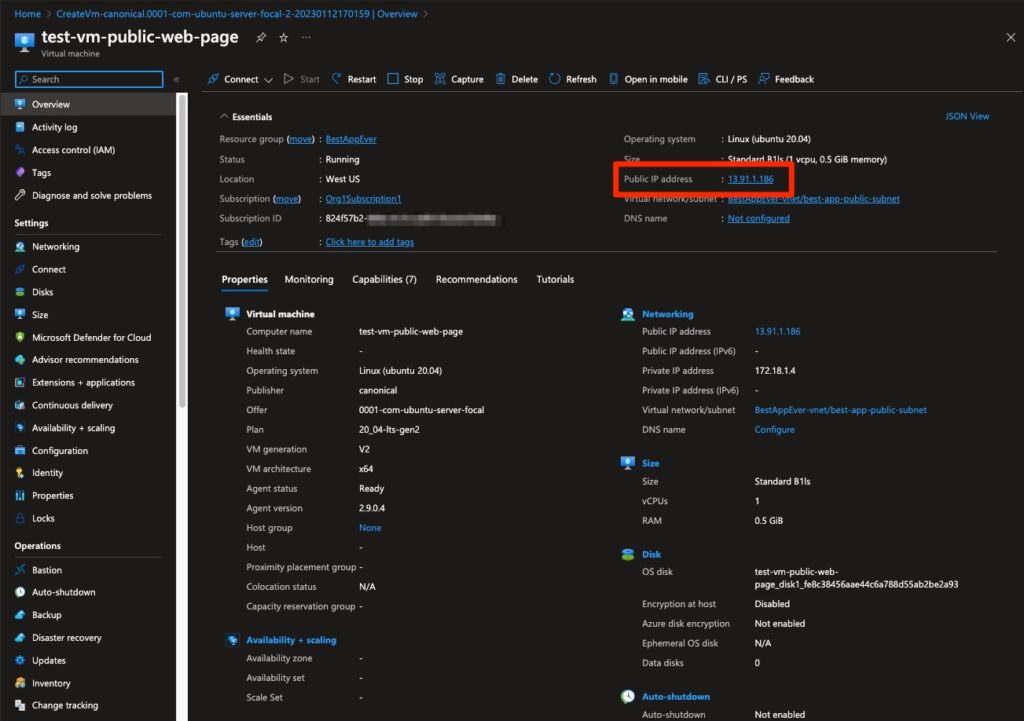The image size is (1024, 721).
Task: Open Backup under Operations
Action: coord(46,615)
